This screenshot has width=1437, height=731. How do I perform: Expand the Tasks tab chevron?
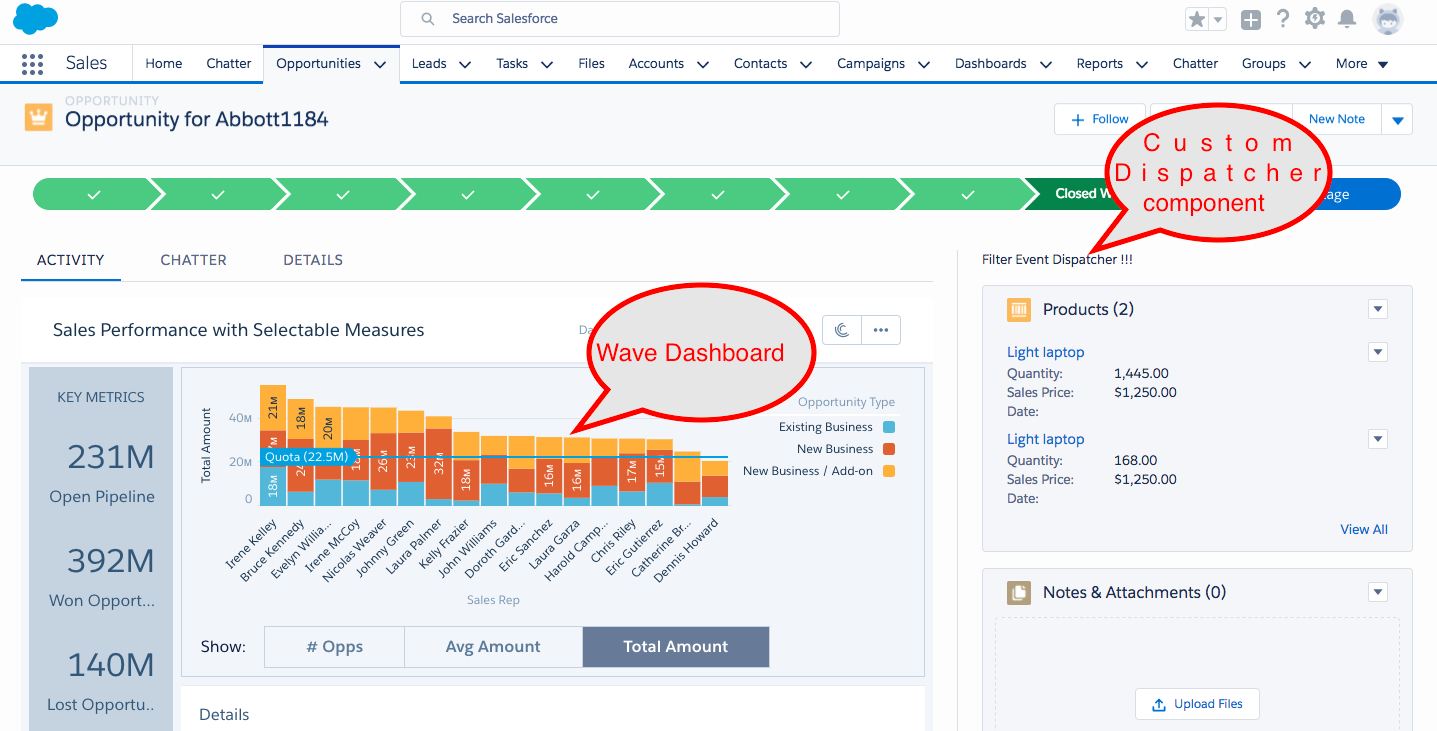547,64
